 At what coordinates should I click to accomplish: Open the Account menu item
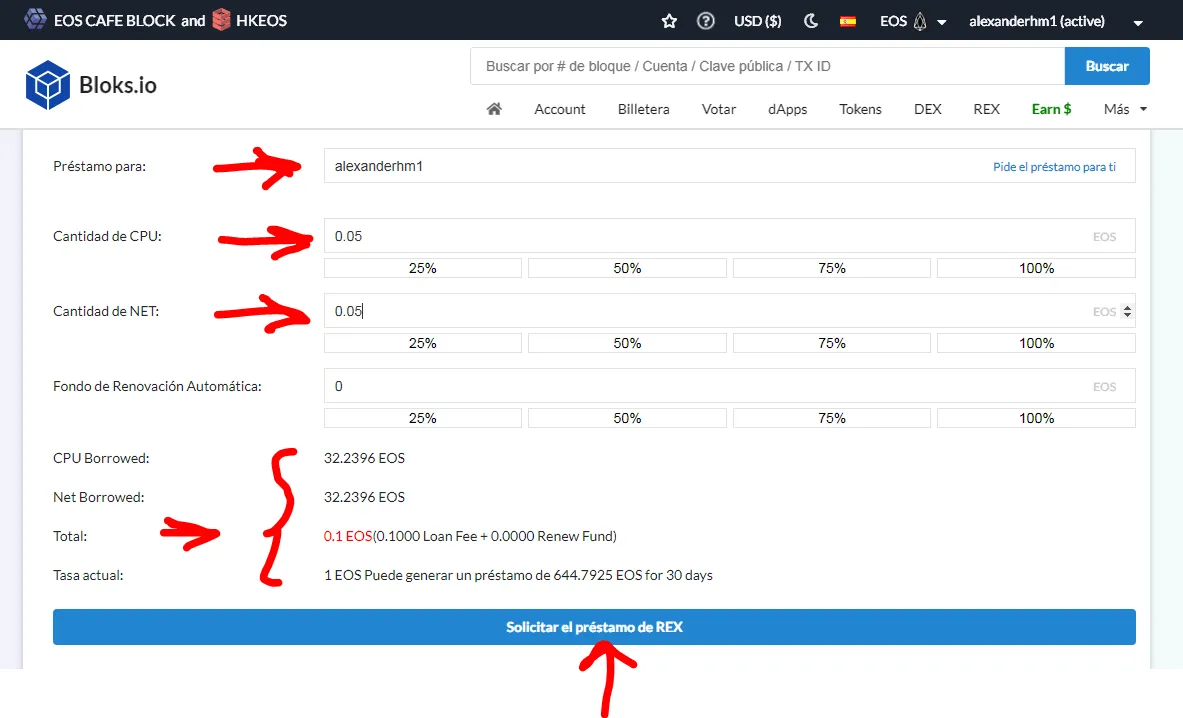coord(560,109)
